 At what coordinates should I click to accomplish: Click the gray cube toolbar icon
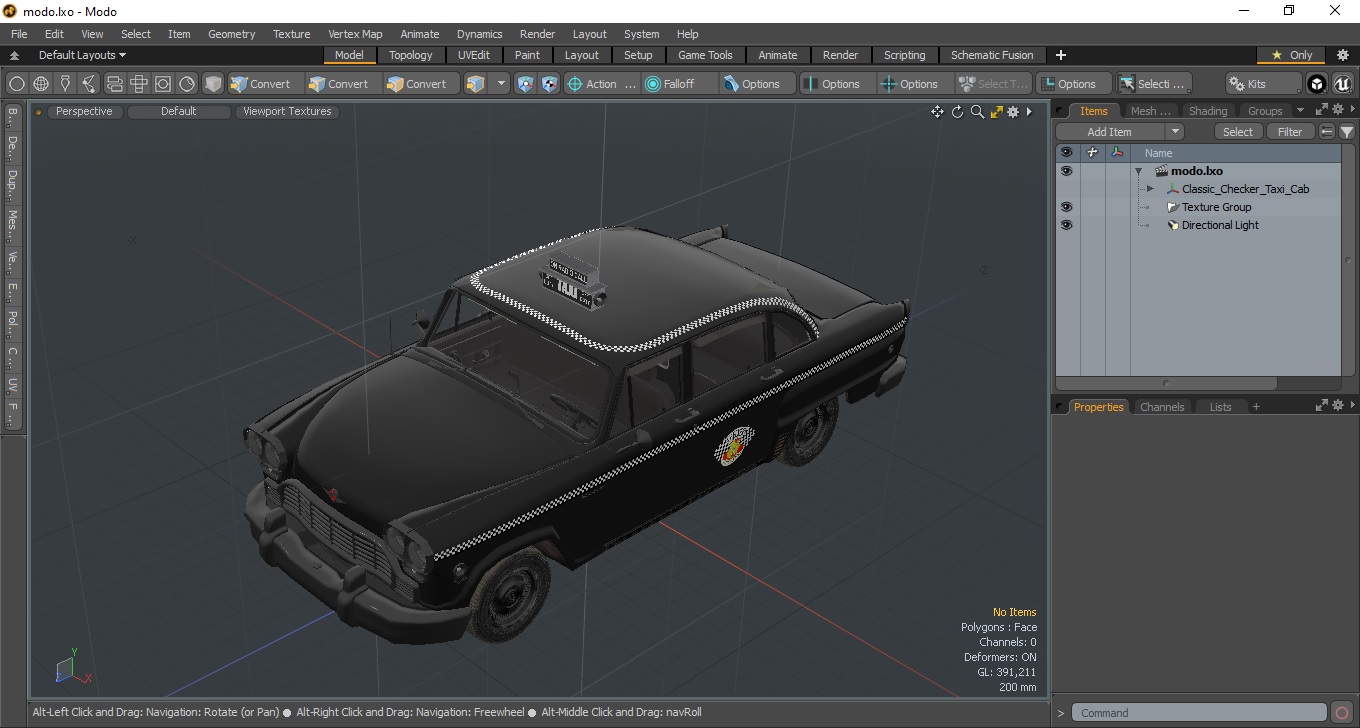(x=213, y=84)
